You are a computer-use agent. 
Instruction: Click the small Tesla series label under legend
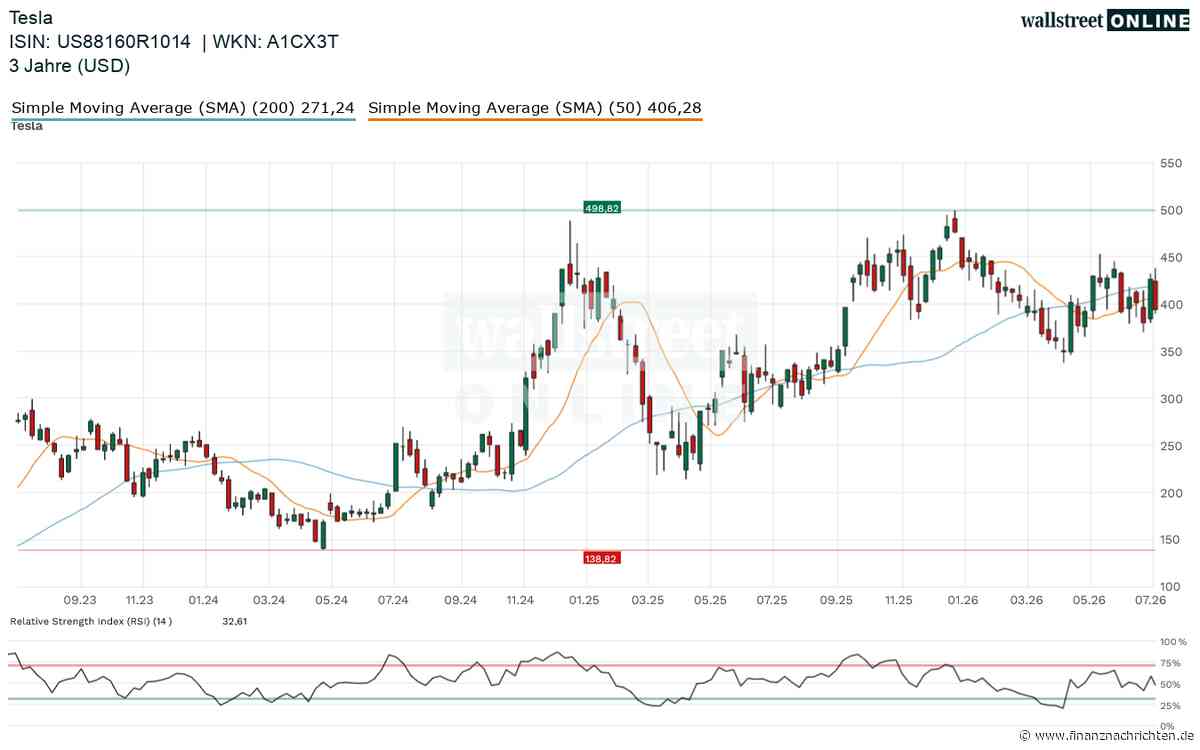click(x=27, y=126)
